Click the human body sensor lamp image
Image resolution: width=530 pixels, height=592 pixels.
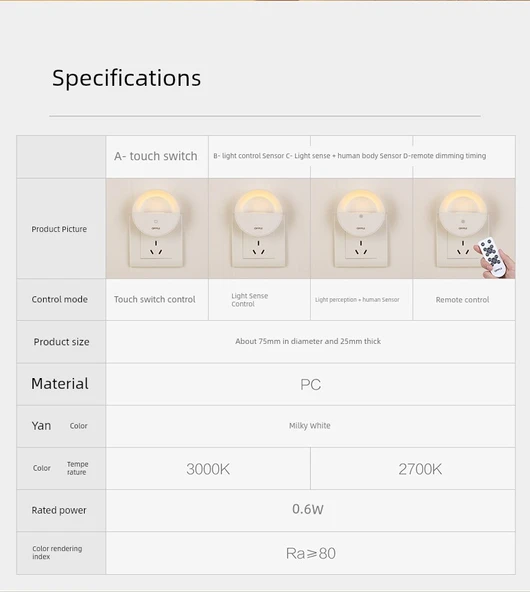click(362, 228)
